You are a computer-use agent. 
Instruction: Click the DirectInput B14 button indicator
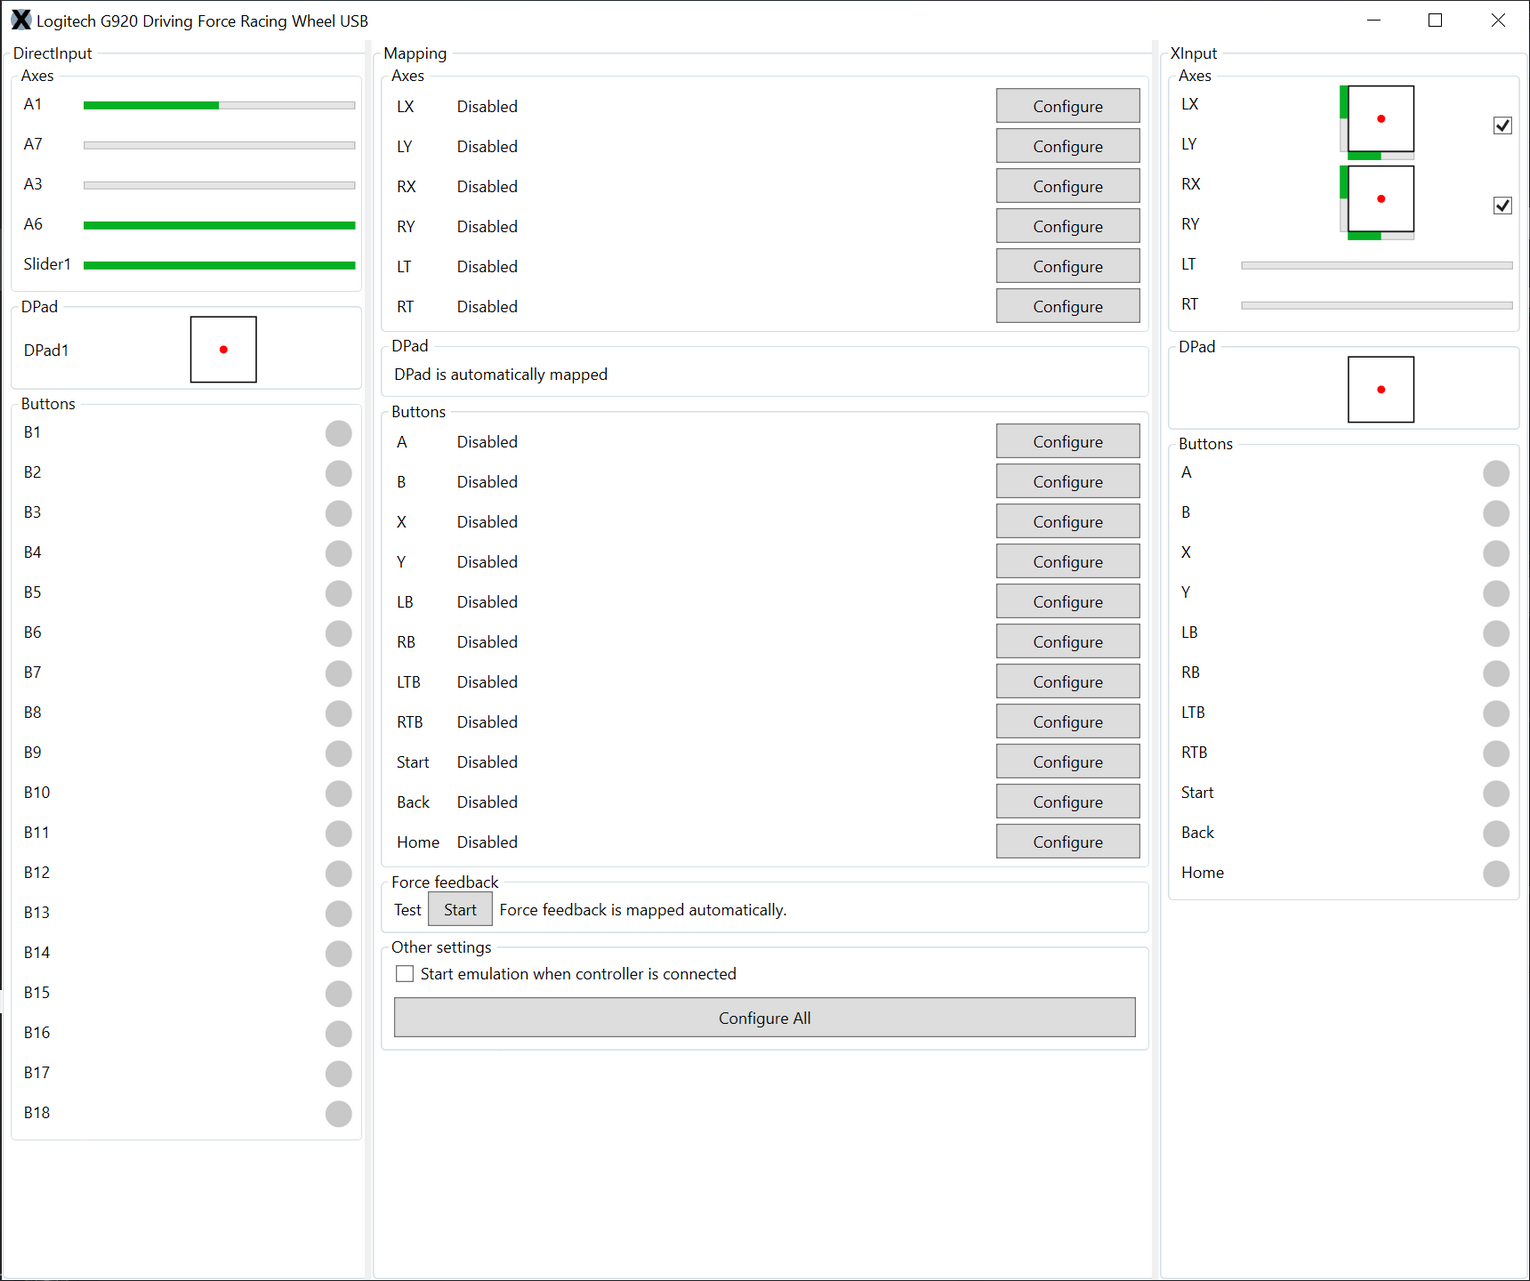[x=339, y=953]
